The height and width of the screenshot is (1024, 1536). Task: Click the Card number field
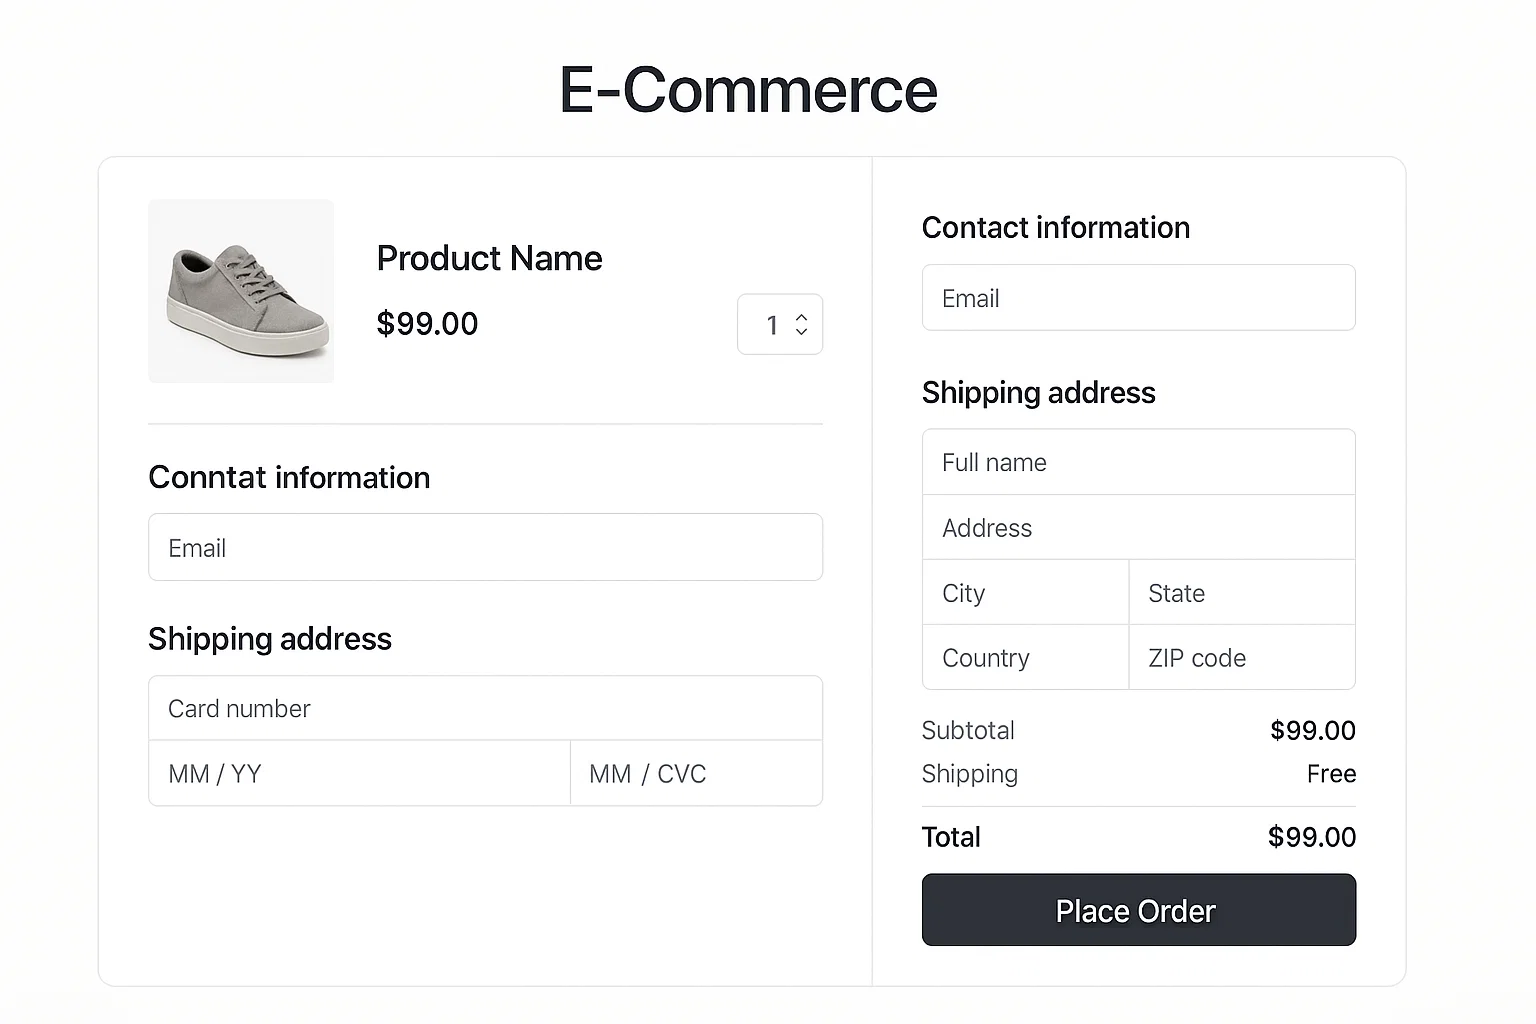click(x=485, y=708)
